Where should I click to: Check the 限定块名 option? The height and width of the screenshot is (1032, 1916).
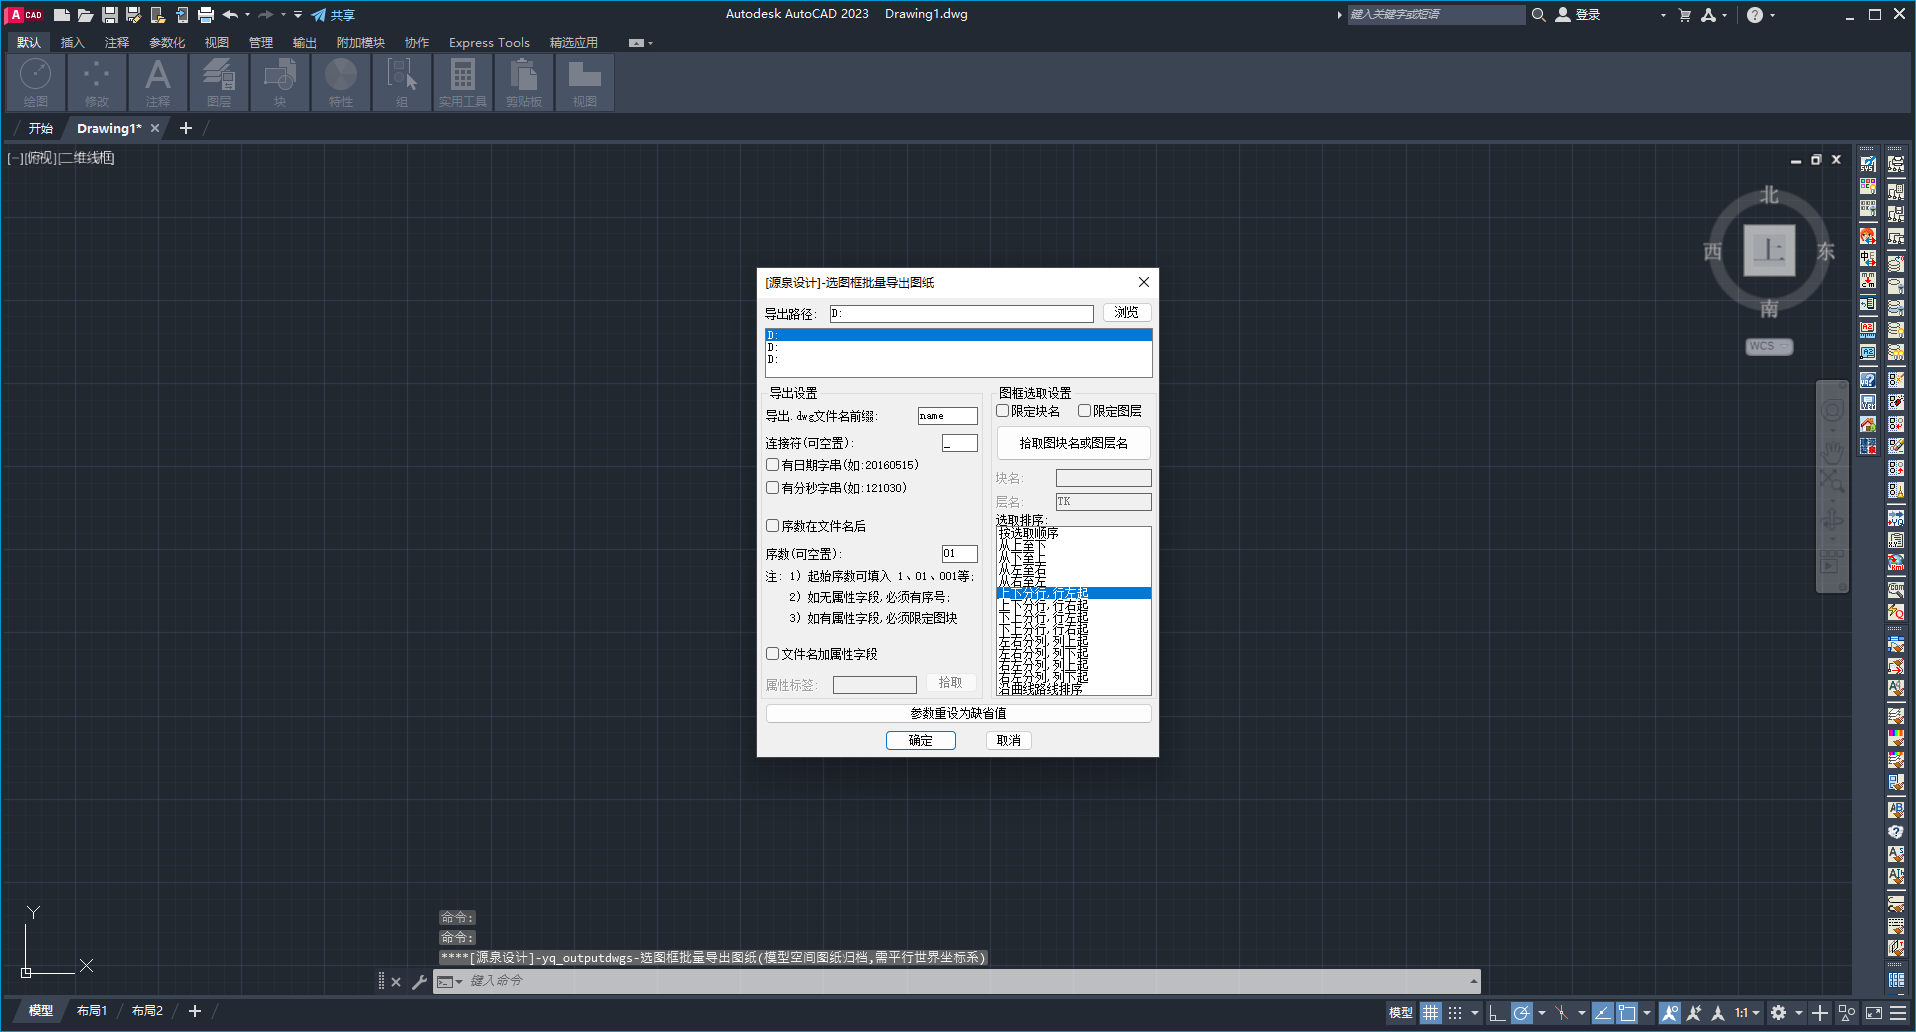click(1003, 411)
